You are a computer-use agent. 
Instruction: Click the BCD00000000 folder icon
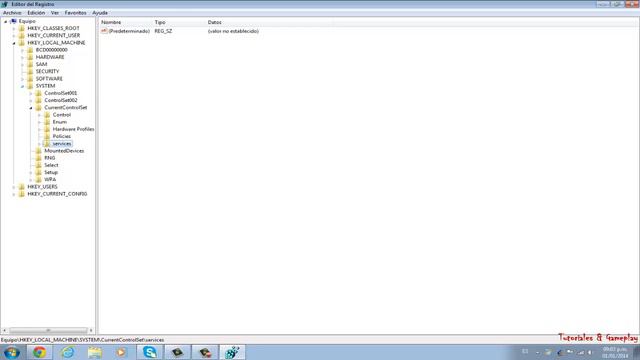click(30, 50)
